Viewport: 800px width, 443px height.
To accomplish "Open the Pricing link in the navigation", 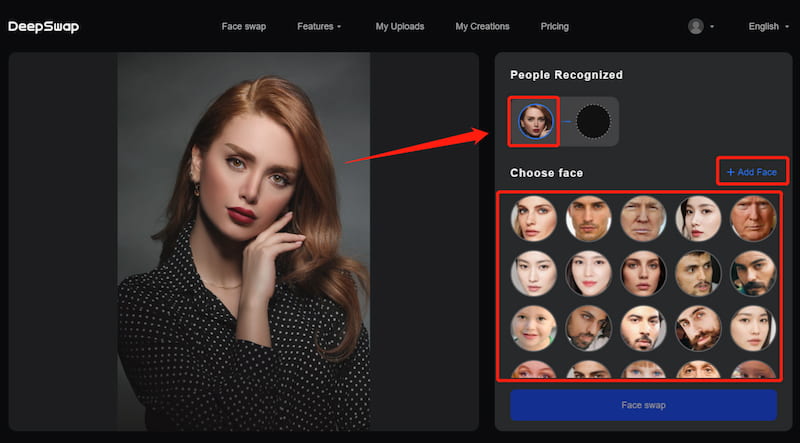I will 554,27.
